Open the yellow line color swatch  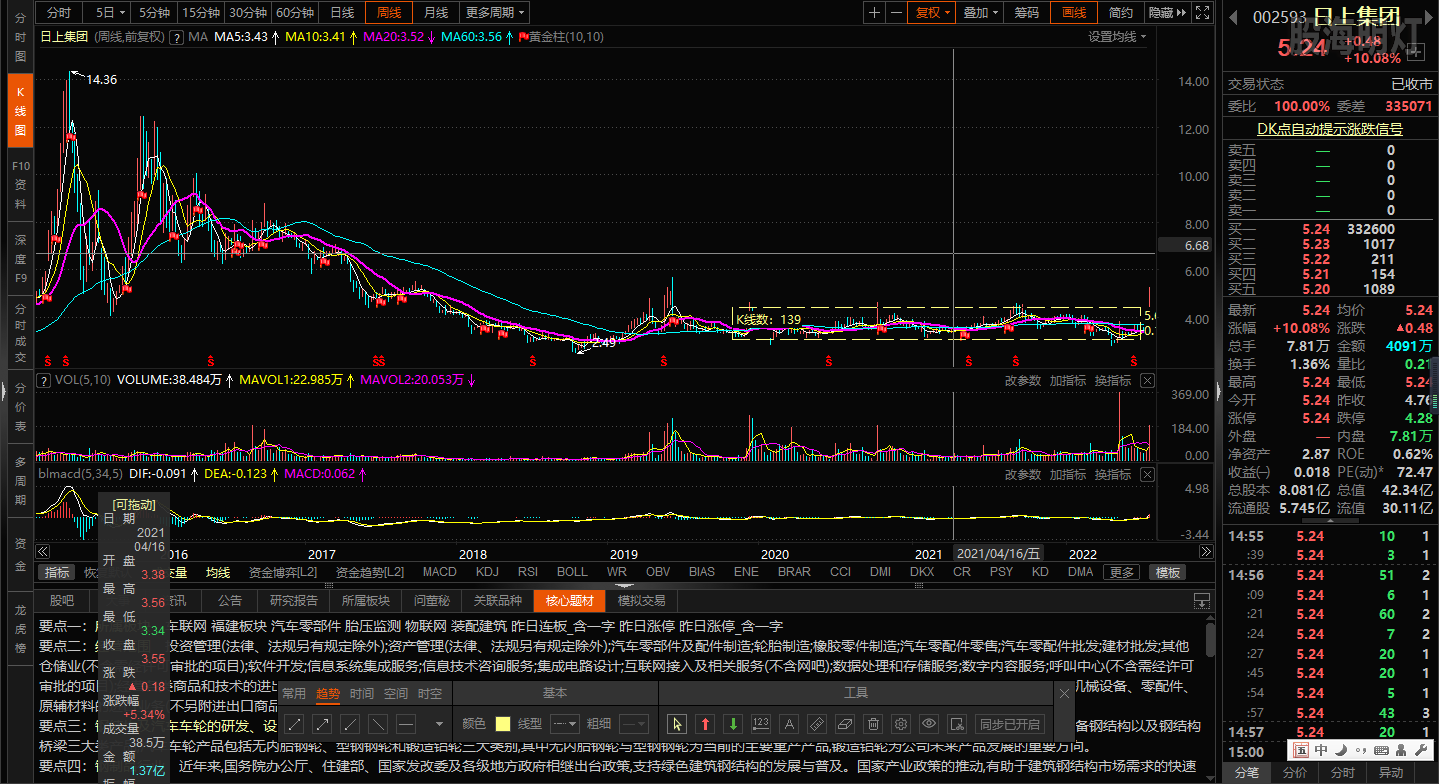(502, 723)
